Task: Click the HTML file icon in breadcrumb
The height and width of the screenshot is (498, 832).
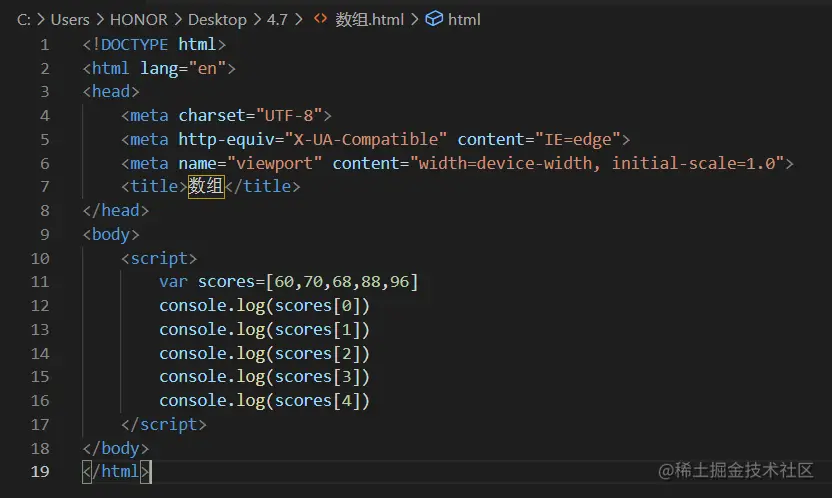Action: tap(320, 19)
